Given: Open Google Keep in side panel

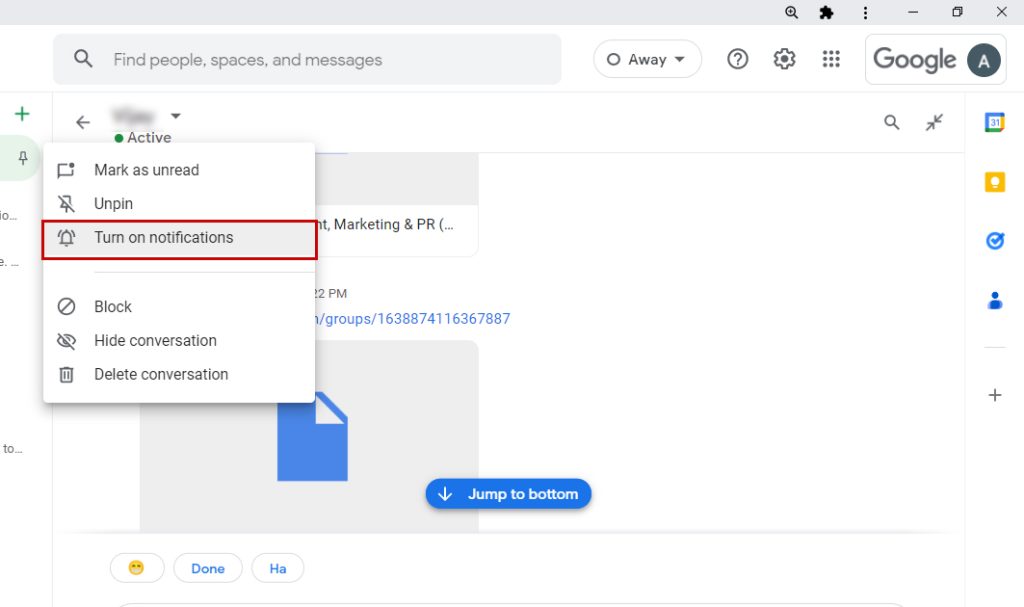Looking at the screenshot, I should point(994,182).
